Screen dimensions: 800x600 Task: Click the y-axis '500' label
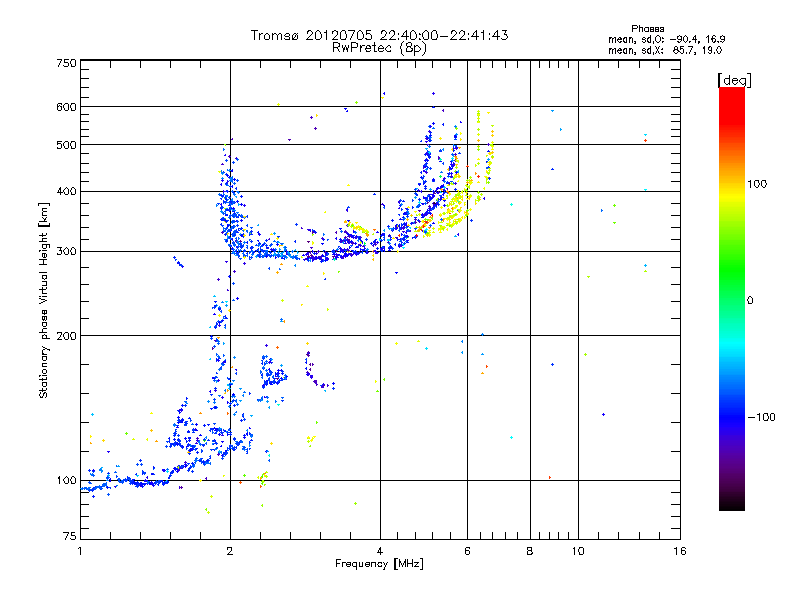(x=66, y=145)
